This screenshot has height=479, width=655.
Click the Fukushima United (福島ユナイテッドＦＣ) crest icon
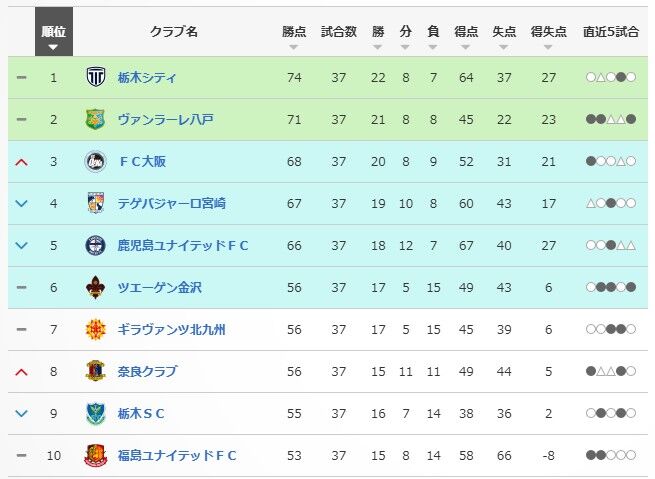(95, 455)
